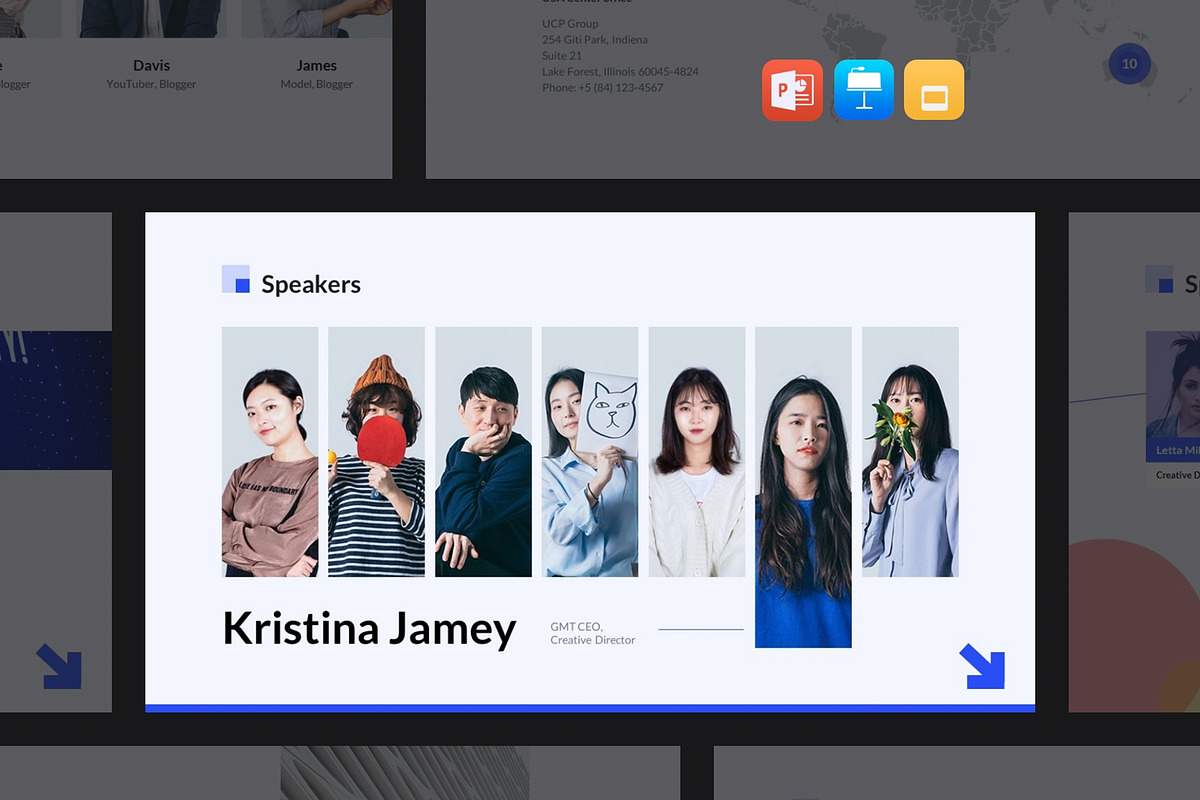Screen dimensions: 1200x800
Task: Click the GMT CEO, Creative Director subtitle
Action: (x=592, y=633)
